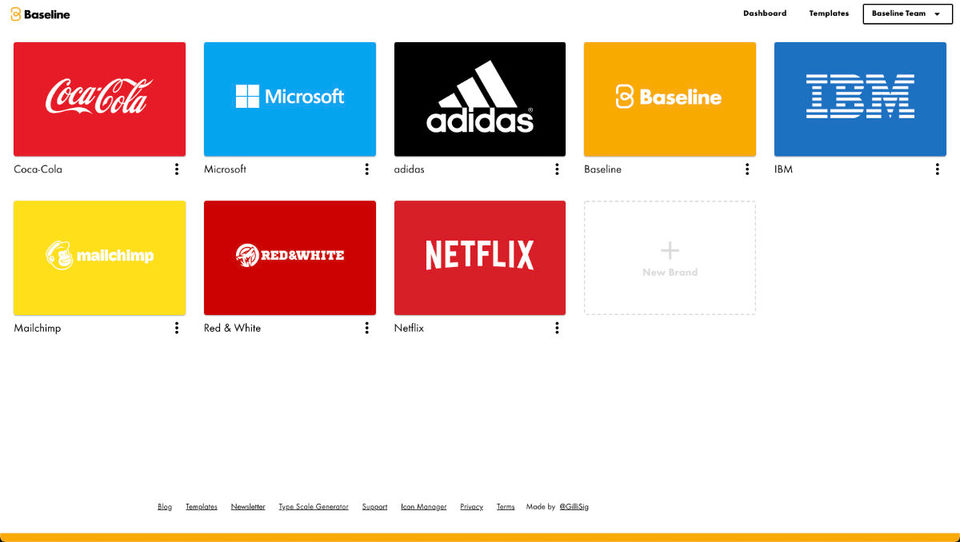Click the Blog footer link
960x542 pixels.
[165, 506]
